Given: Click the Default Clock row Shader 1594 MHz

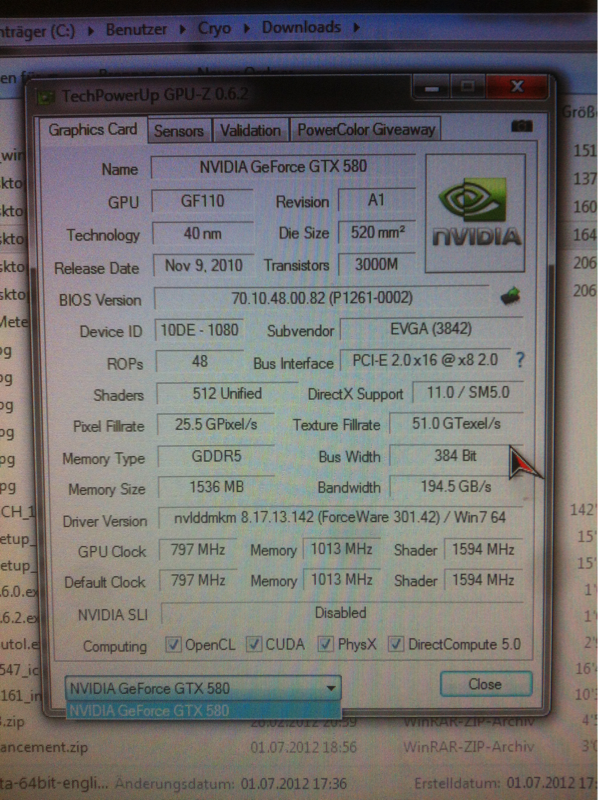Looking at the screenshot, I should (x=483, y=580).
